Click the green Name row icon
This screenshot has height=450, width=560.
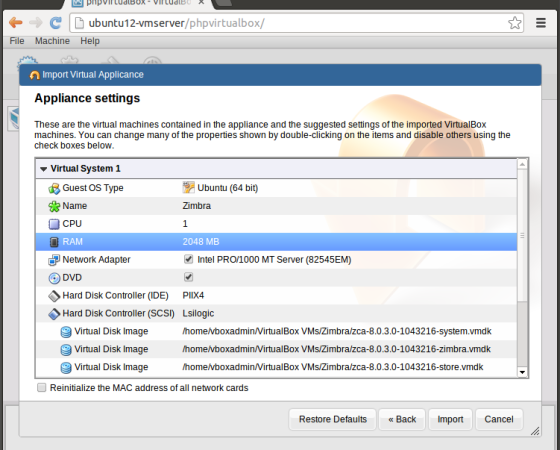(x=54, y=206)
